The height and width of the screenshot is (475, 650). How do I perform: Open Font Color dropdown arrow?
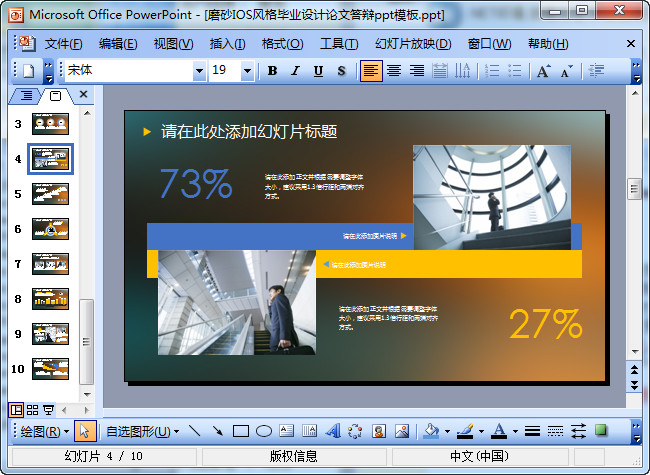pos(515,431)
